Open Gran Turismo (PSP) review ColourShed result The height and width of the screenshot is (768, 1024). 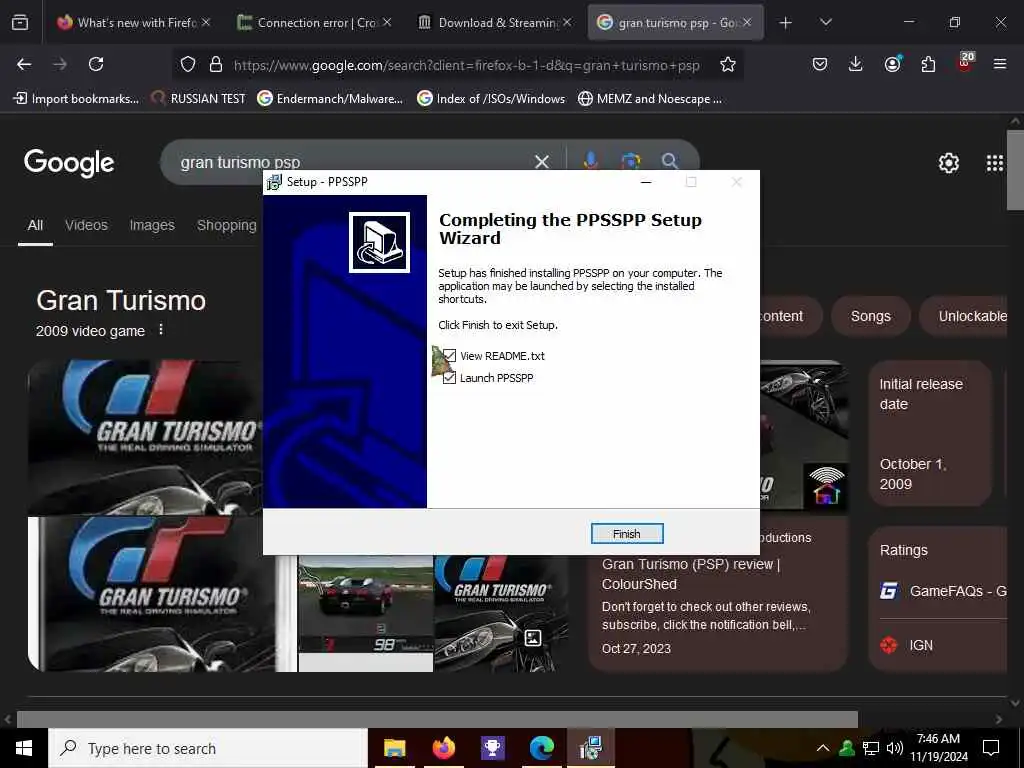691,574
